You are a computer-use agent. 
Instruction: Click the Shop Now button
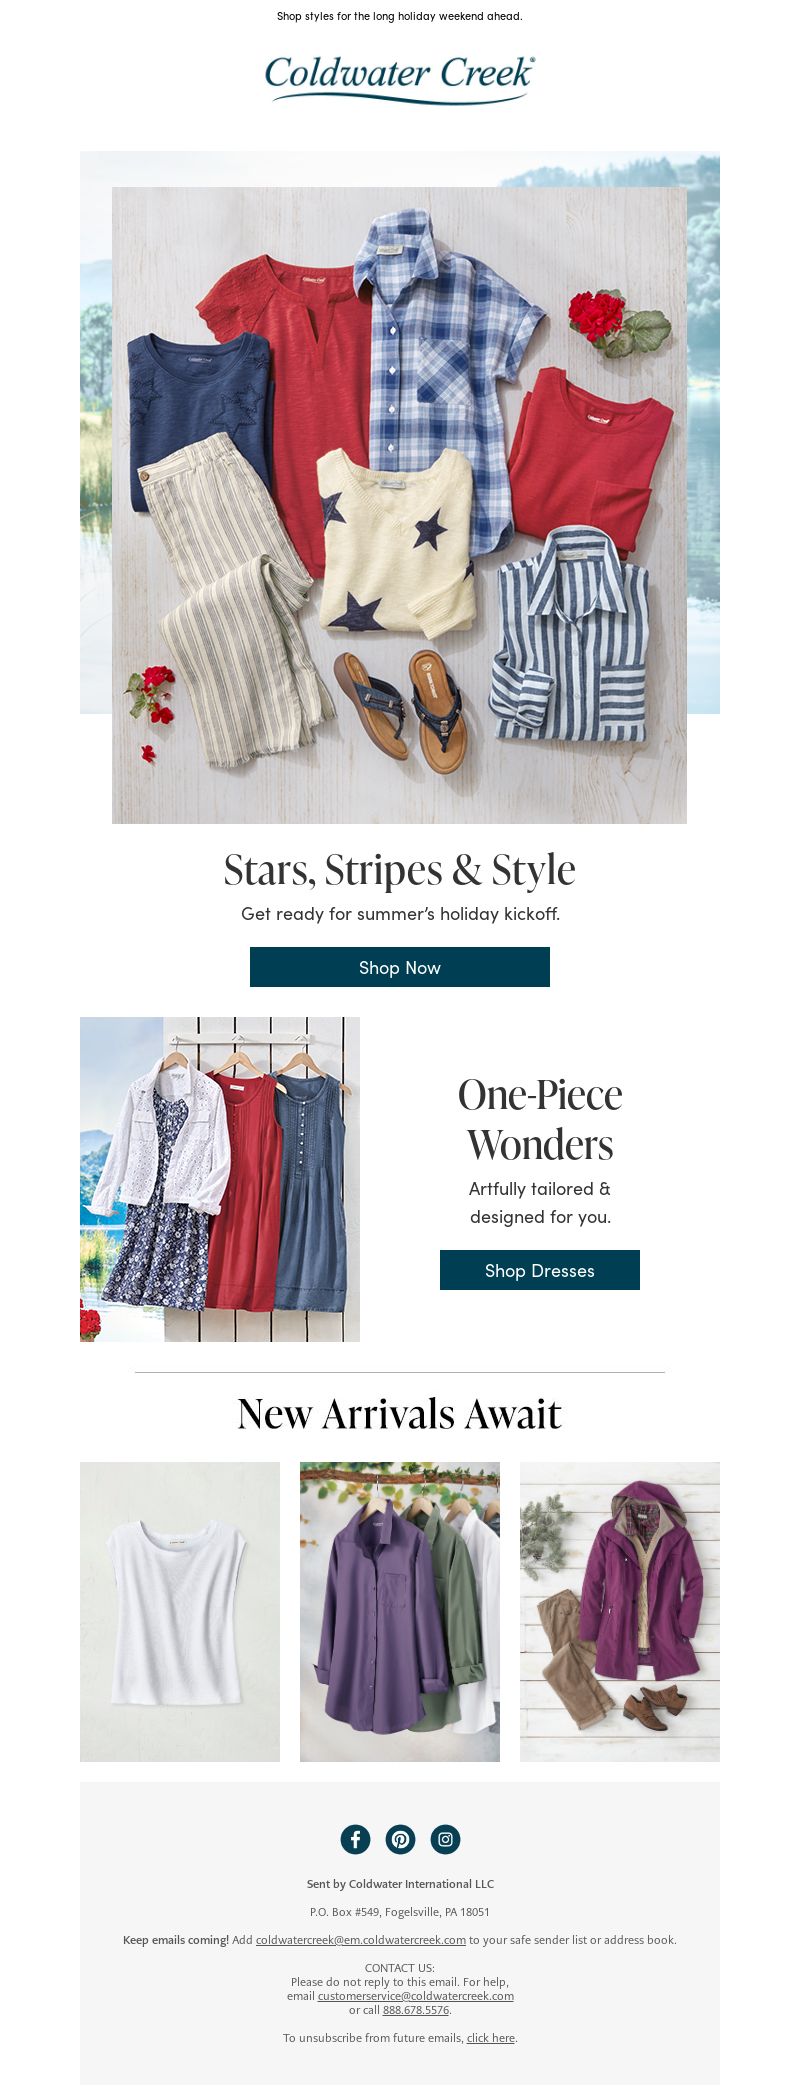(x=400, y=967)
